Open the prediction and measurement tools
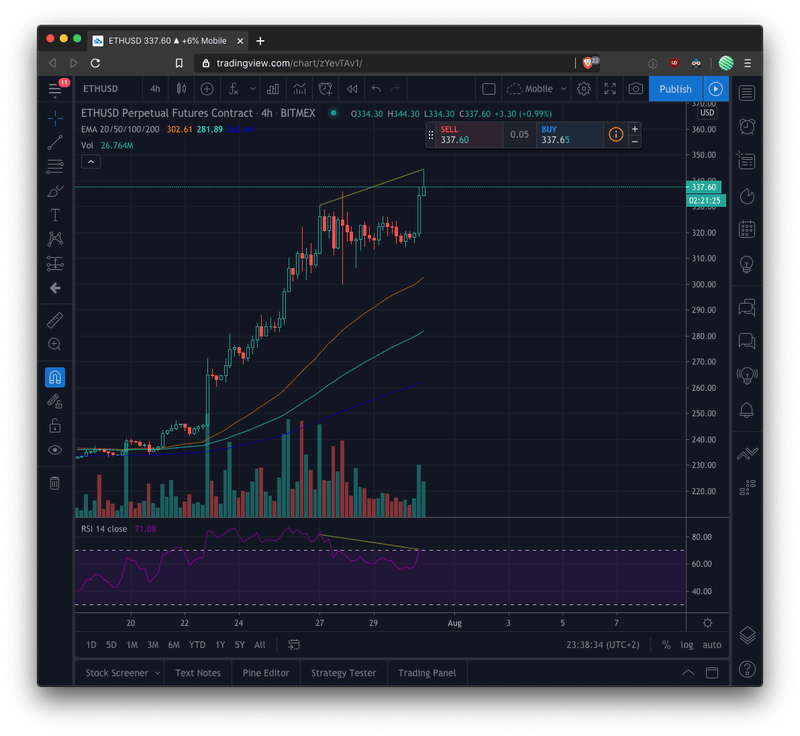This screenshot has width=800, height=736. (55, 263)
